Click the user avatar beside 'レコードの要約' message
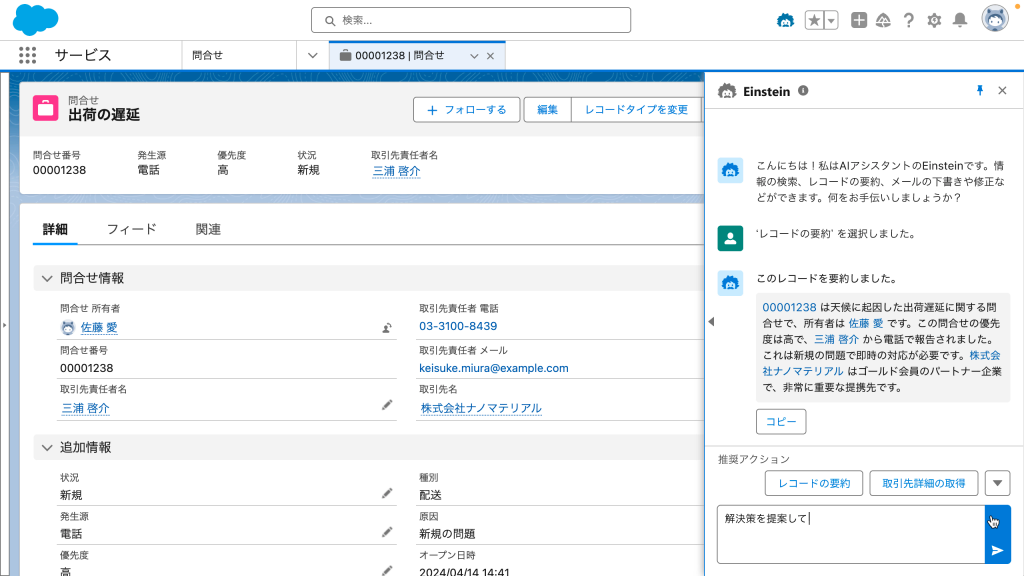 tap(730, 238)
